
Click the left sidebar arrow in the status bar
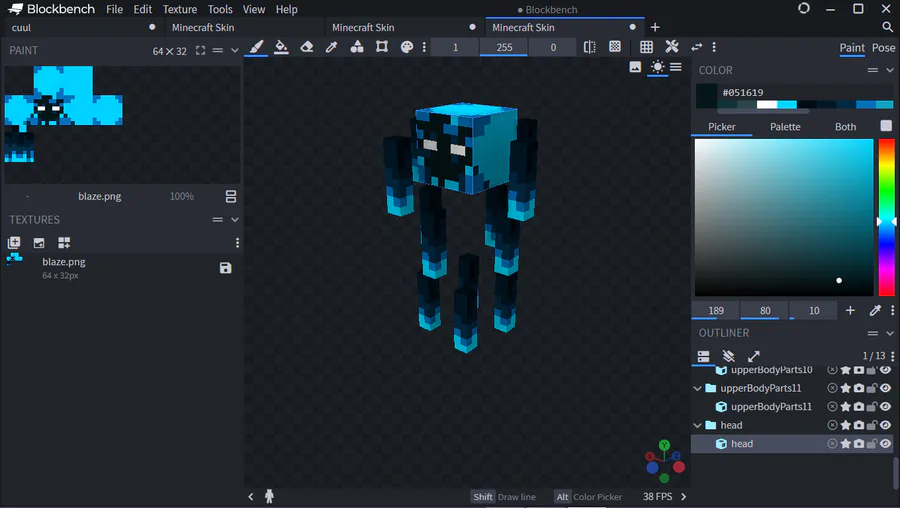(x=251, y=497)
